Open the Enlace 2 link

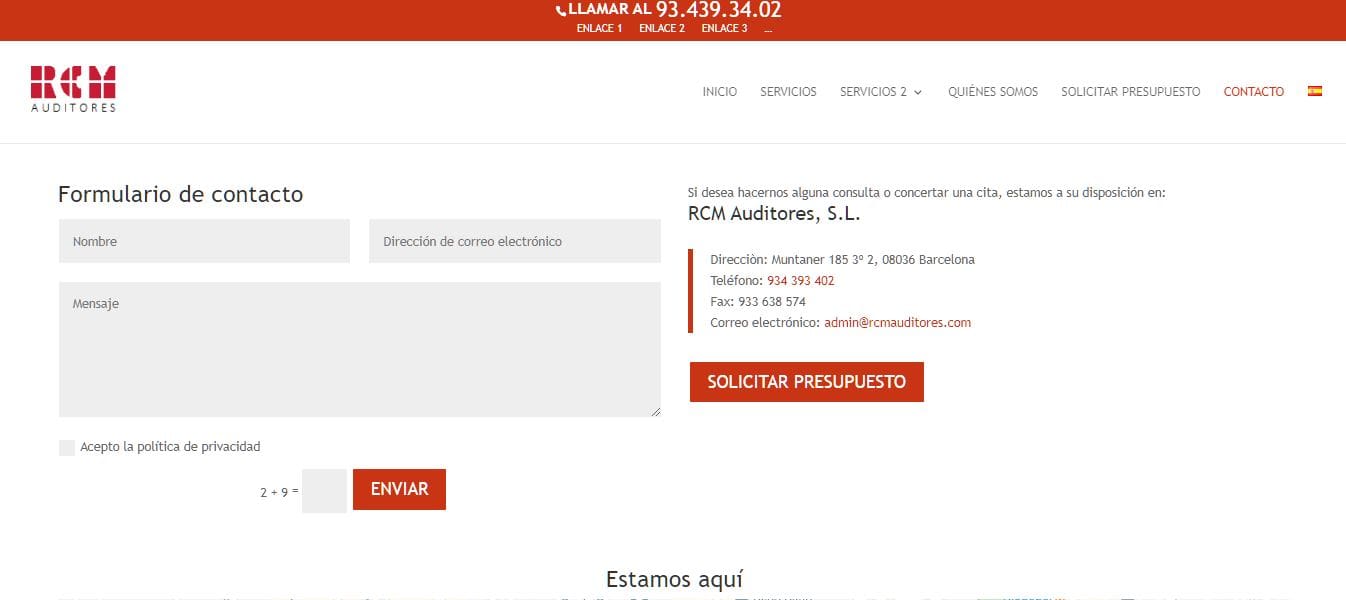click(661, 28)
